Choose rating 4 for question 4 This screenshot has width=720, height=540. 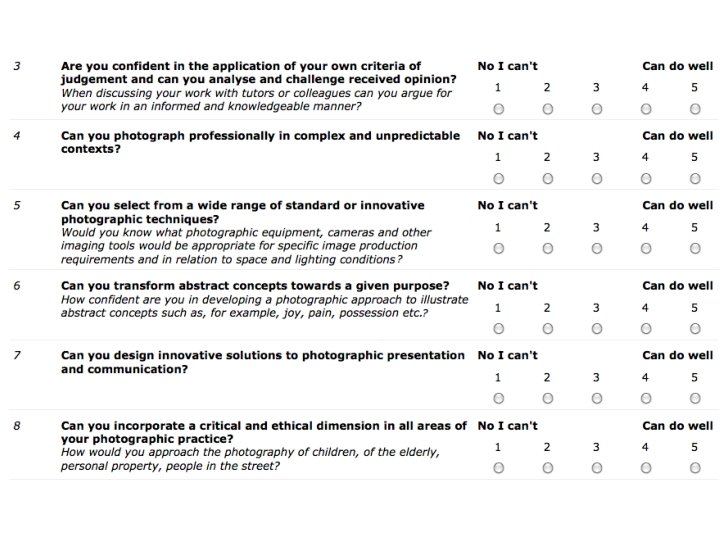[646, 179]
